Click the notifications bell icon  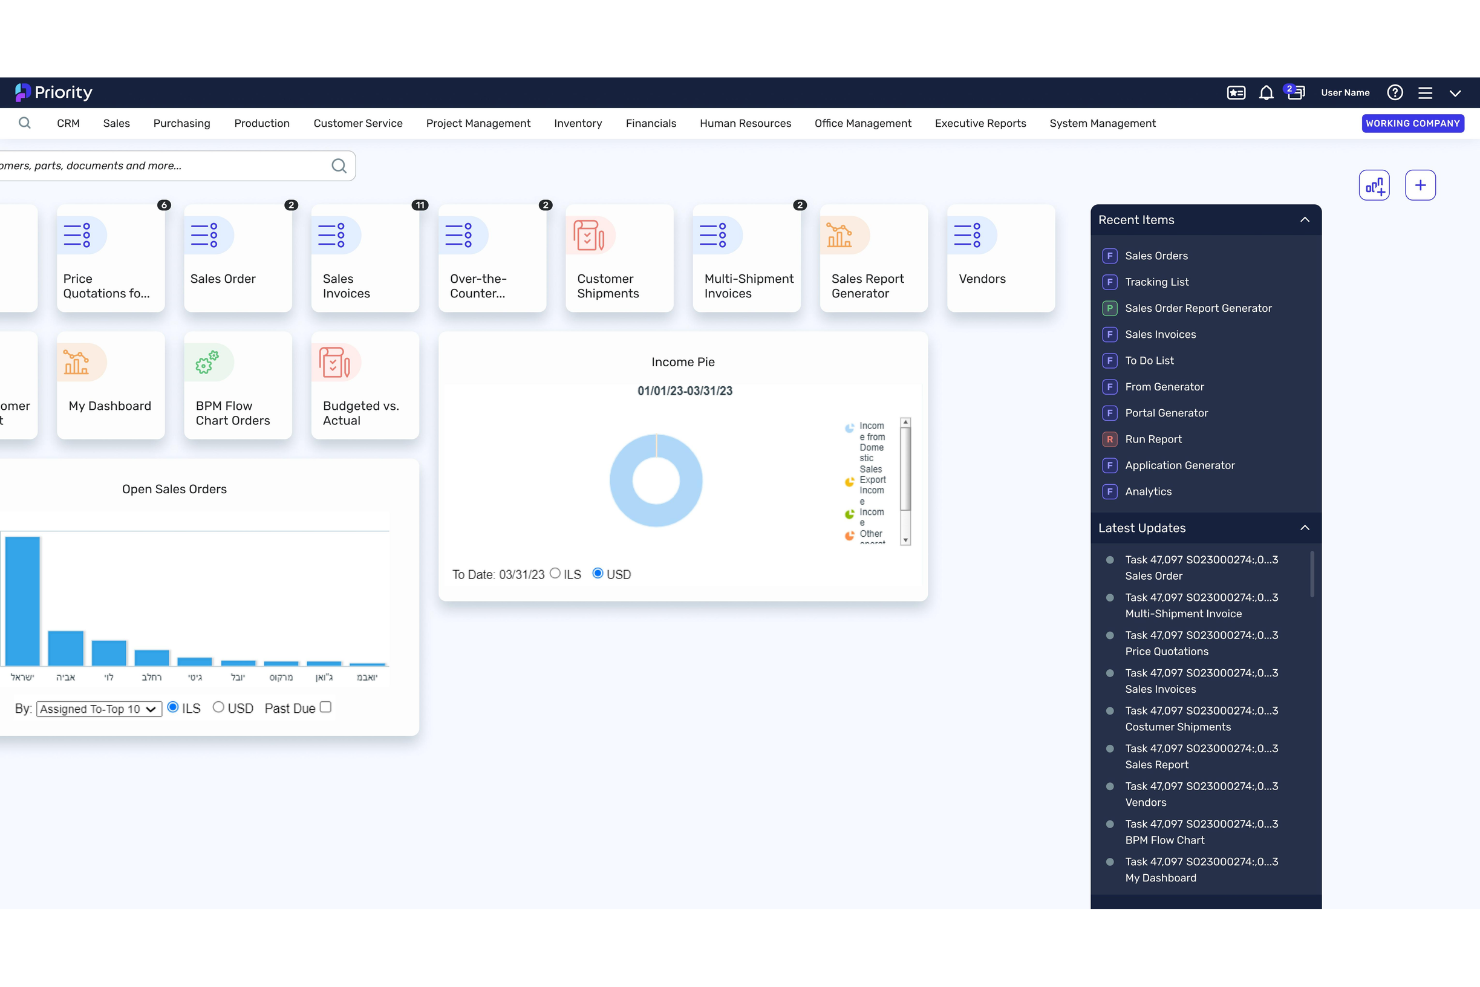(1266, 92)
